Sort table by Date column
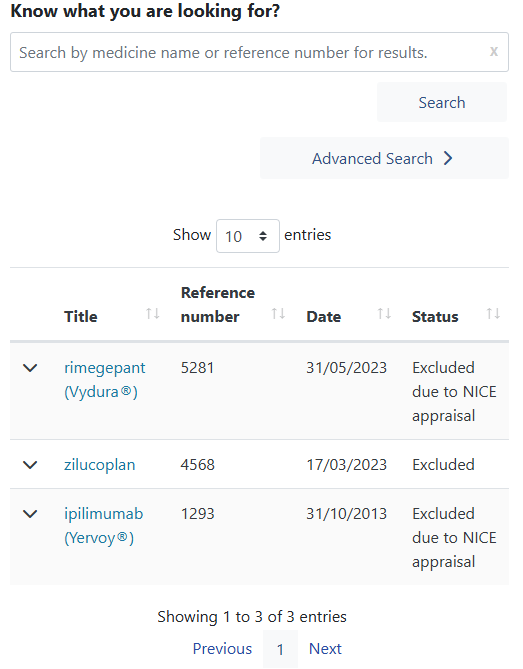 click(x=384, y=314)
